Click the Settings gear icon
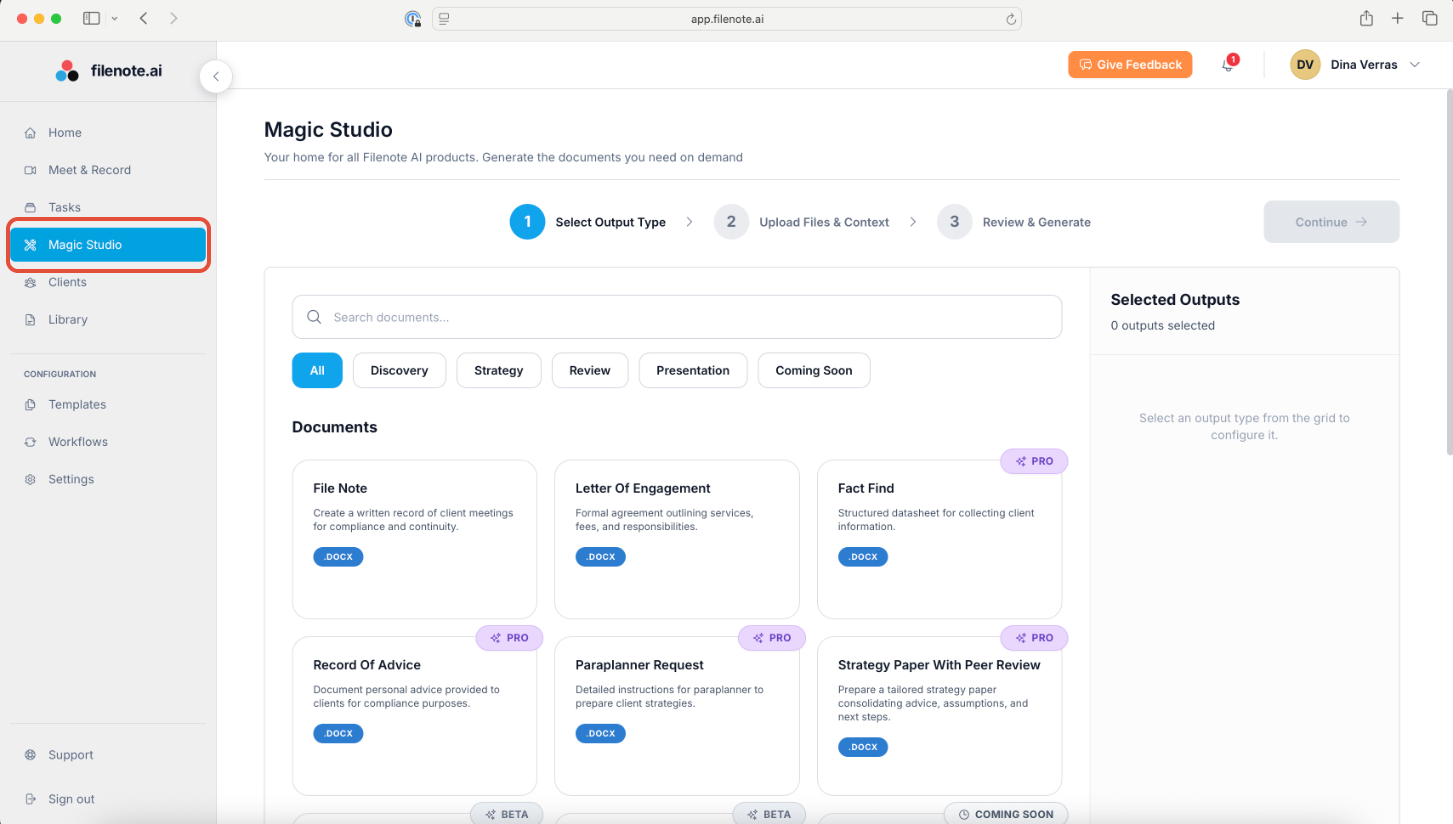 click(30, 480)
